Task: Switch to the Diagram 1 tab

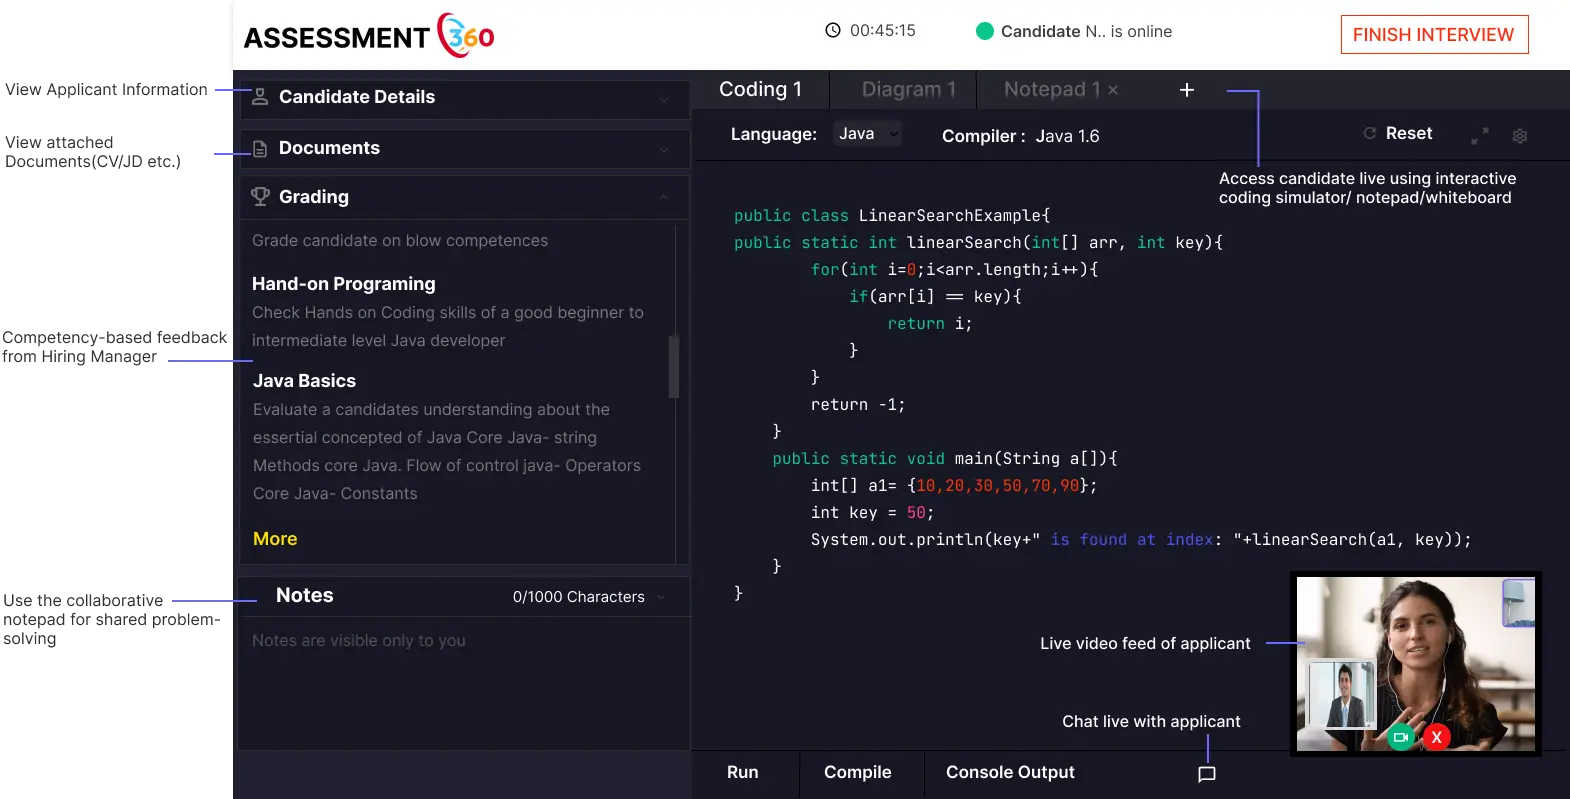Action: pyautogui.click(x=908, y=90)
